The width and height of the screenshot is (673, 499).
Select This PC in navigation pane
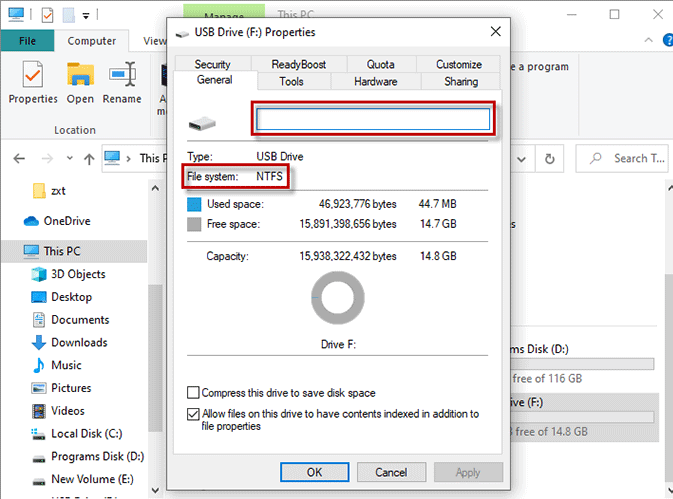(74, 251)
